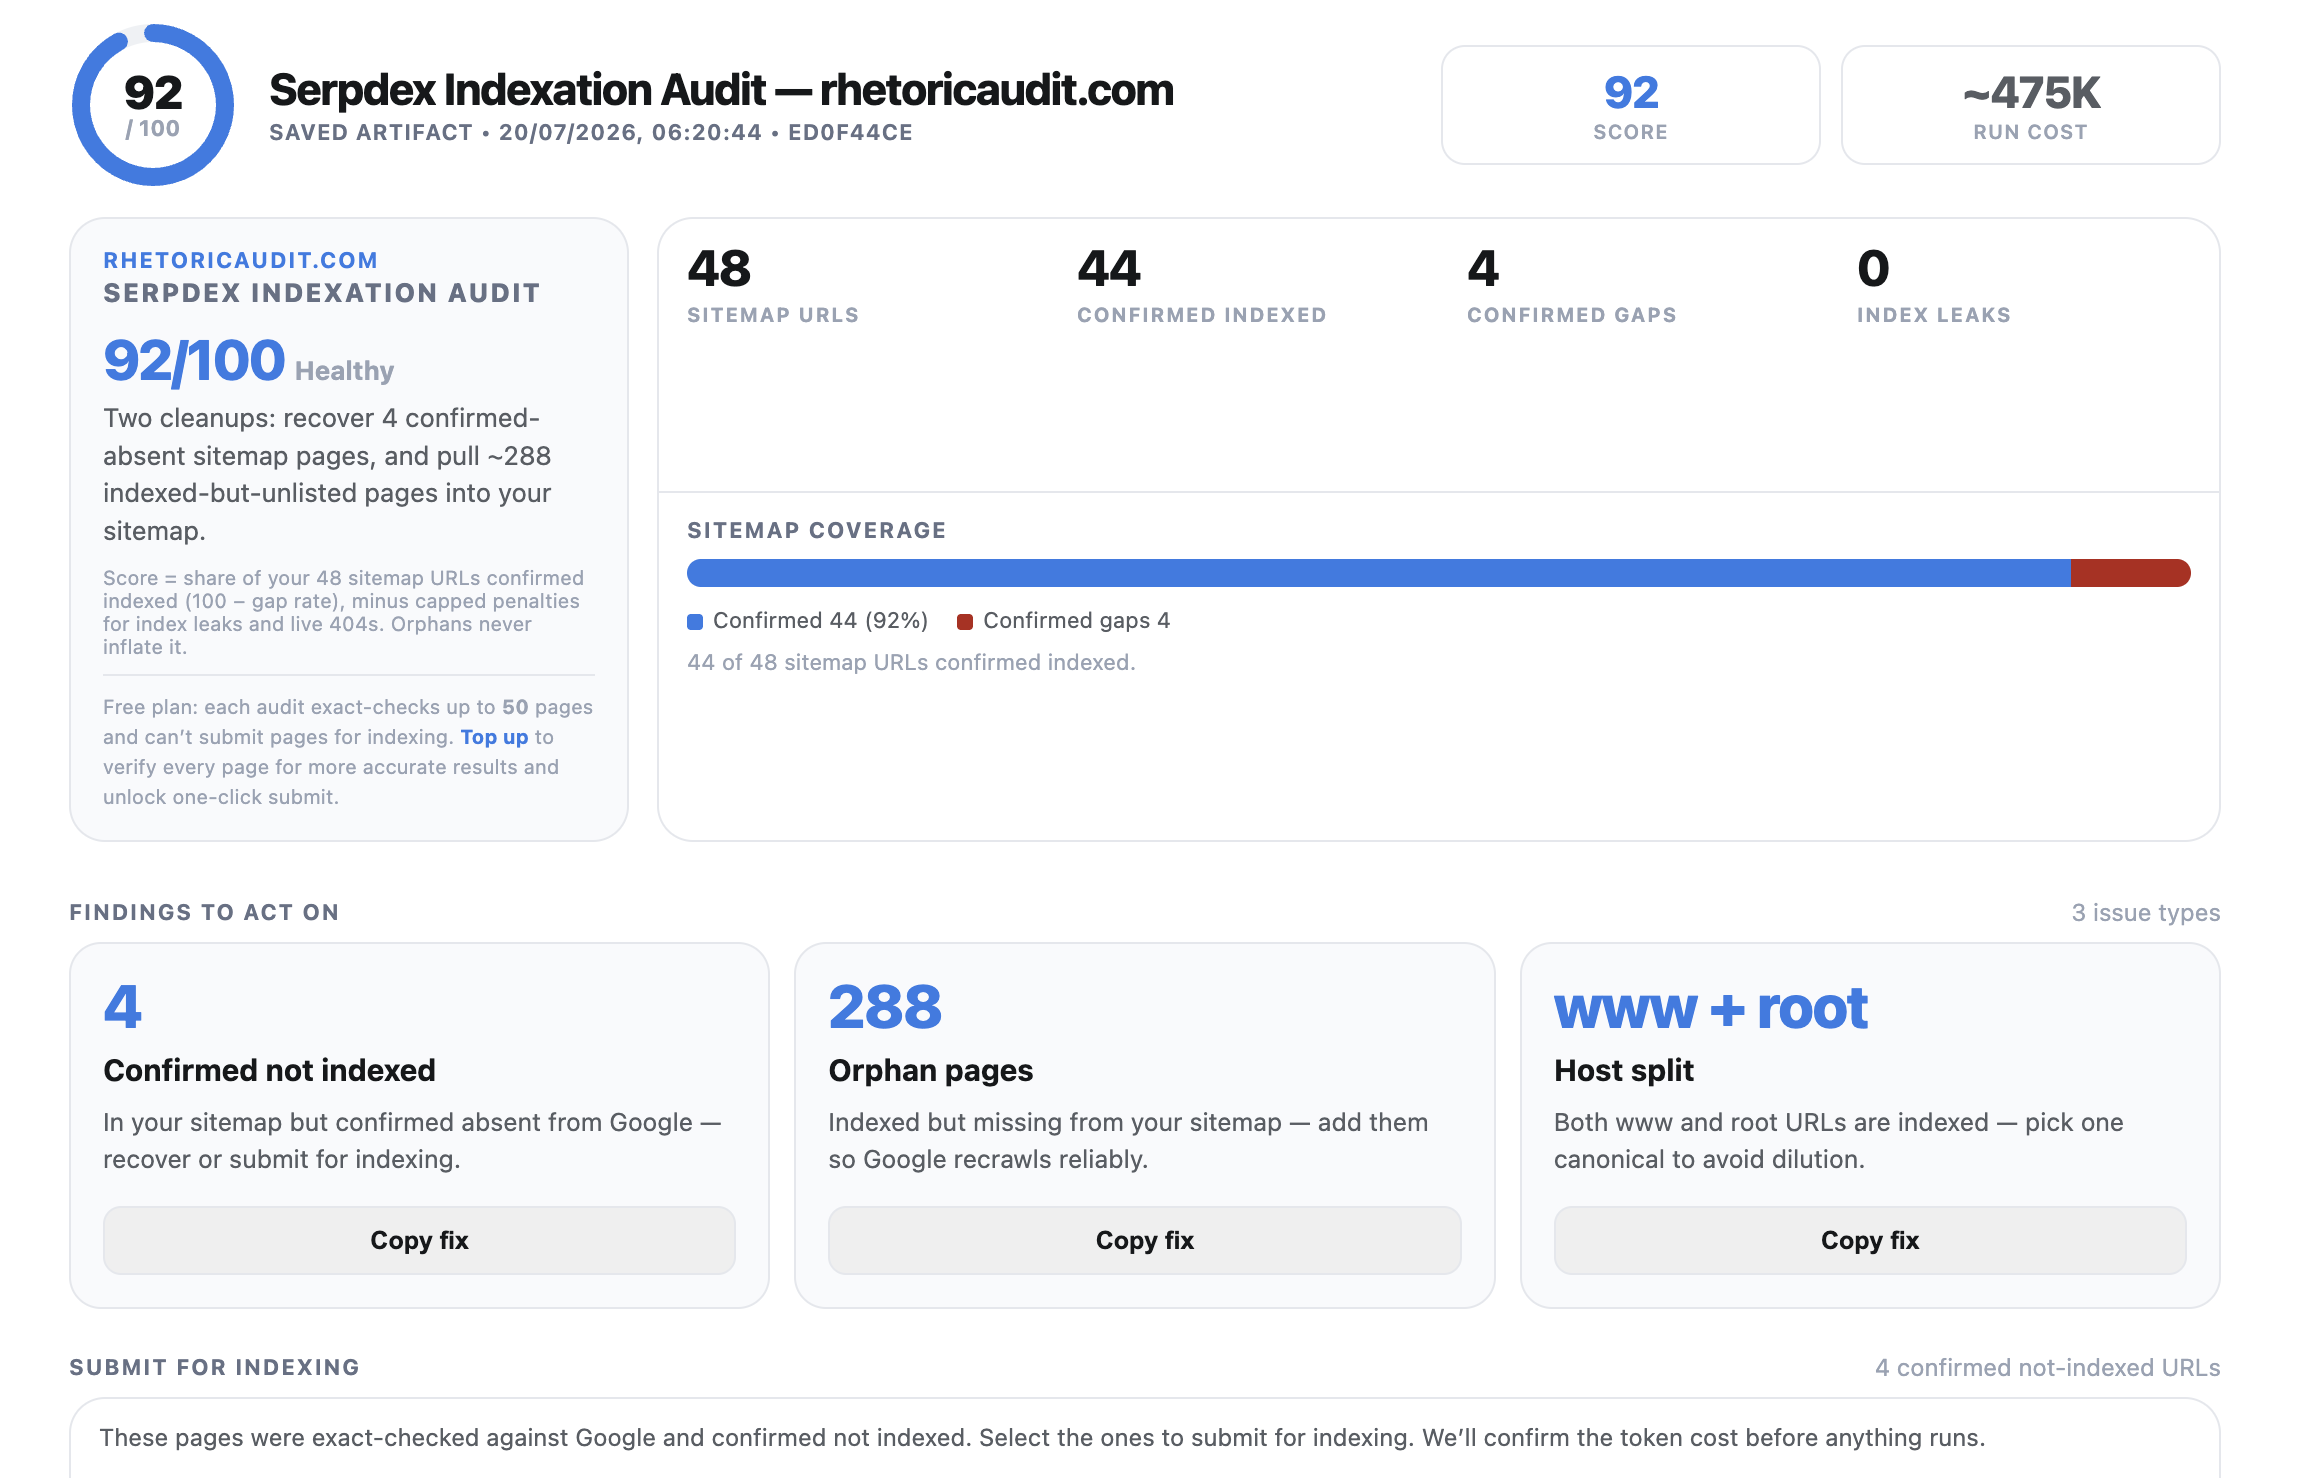Select the blue Confirmed 44 legend swatch

[695, 622]
